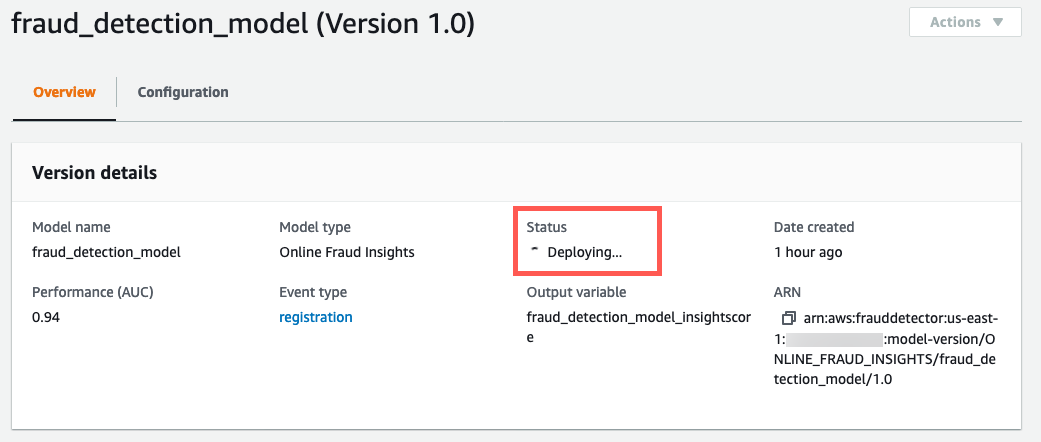
Task: Click the Actions dropdown arrow
Action: (x=998, y=22)
